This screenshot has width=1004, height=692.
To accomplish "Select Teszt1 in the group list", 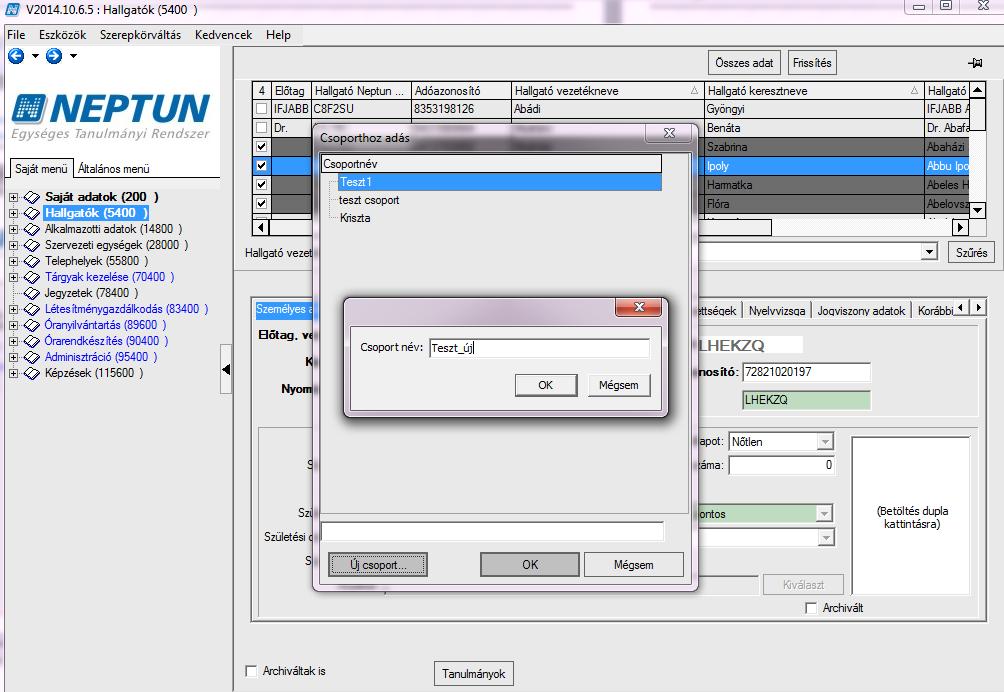I will click(x=499, y=182).
